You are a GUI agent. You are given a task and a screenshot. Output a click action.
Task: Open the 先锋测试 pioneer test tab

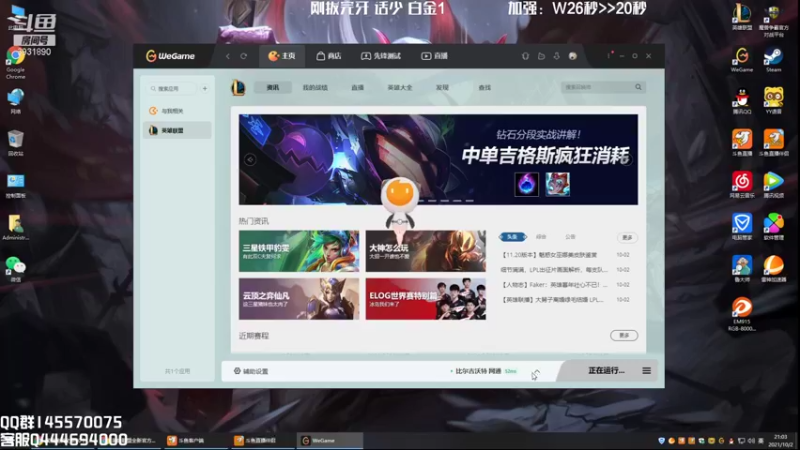tap(381, 56)
